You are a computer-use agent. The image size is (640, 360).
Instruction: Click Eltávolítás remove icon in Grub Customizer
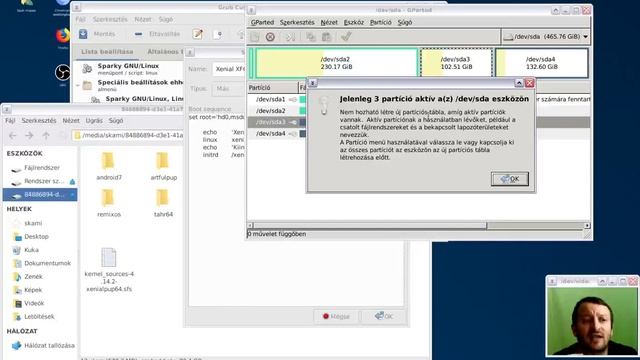pos(138,34)
